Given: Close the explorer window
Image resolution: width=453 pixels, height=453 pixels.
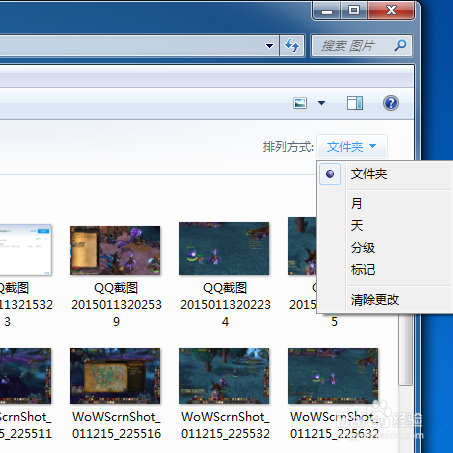Looking at the screenshot, I should [391, 11].
